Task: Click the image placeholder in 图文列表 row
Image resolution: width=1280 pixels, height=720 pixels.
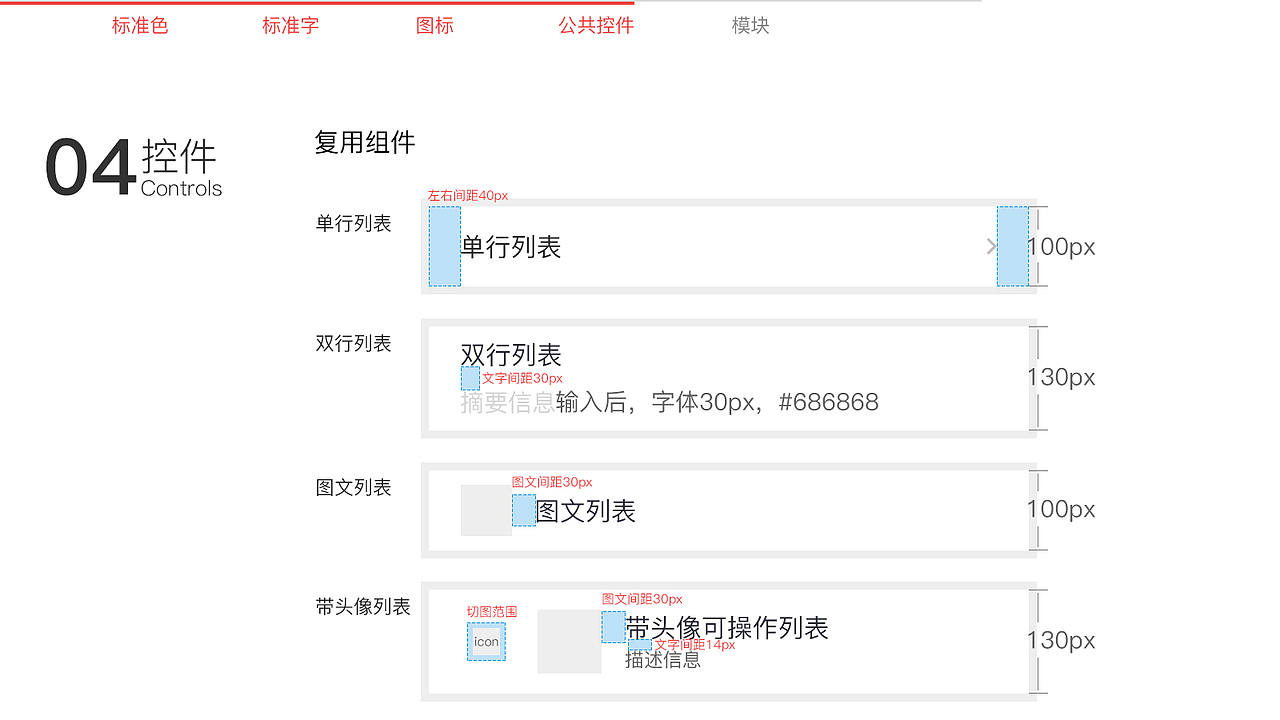Action: tap(485, 511)
